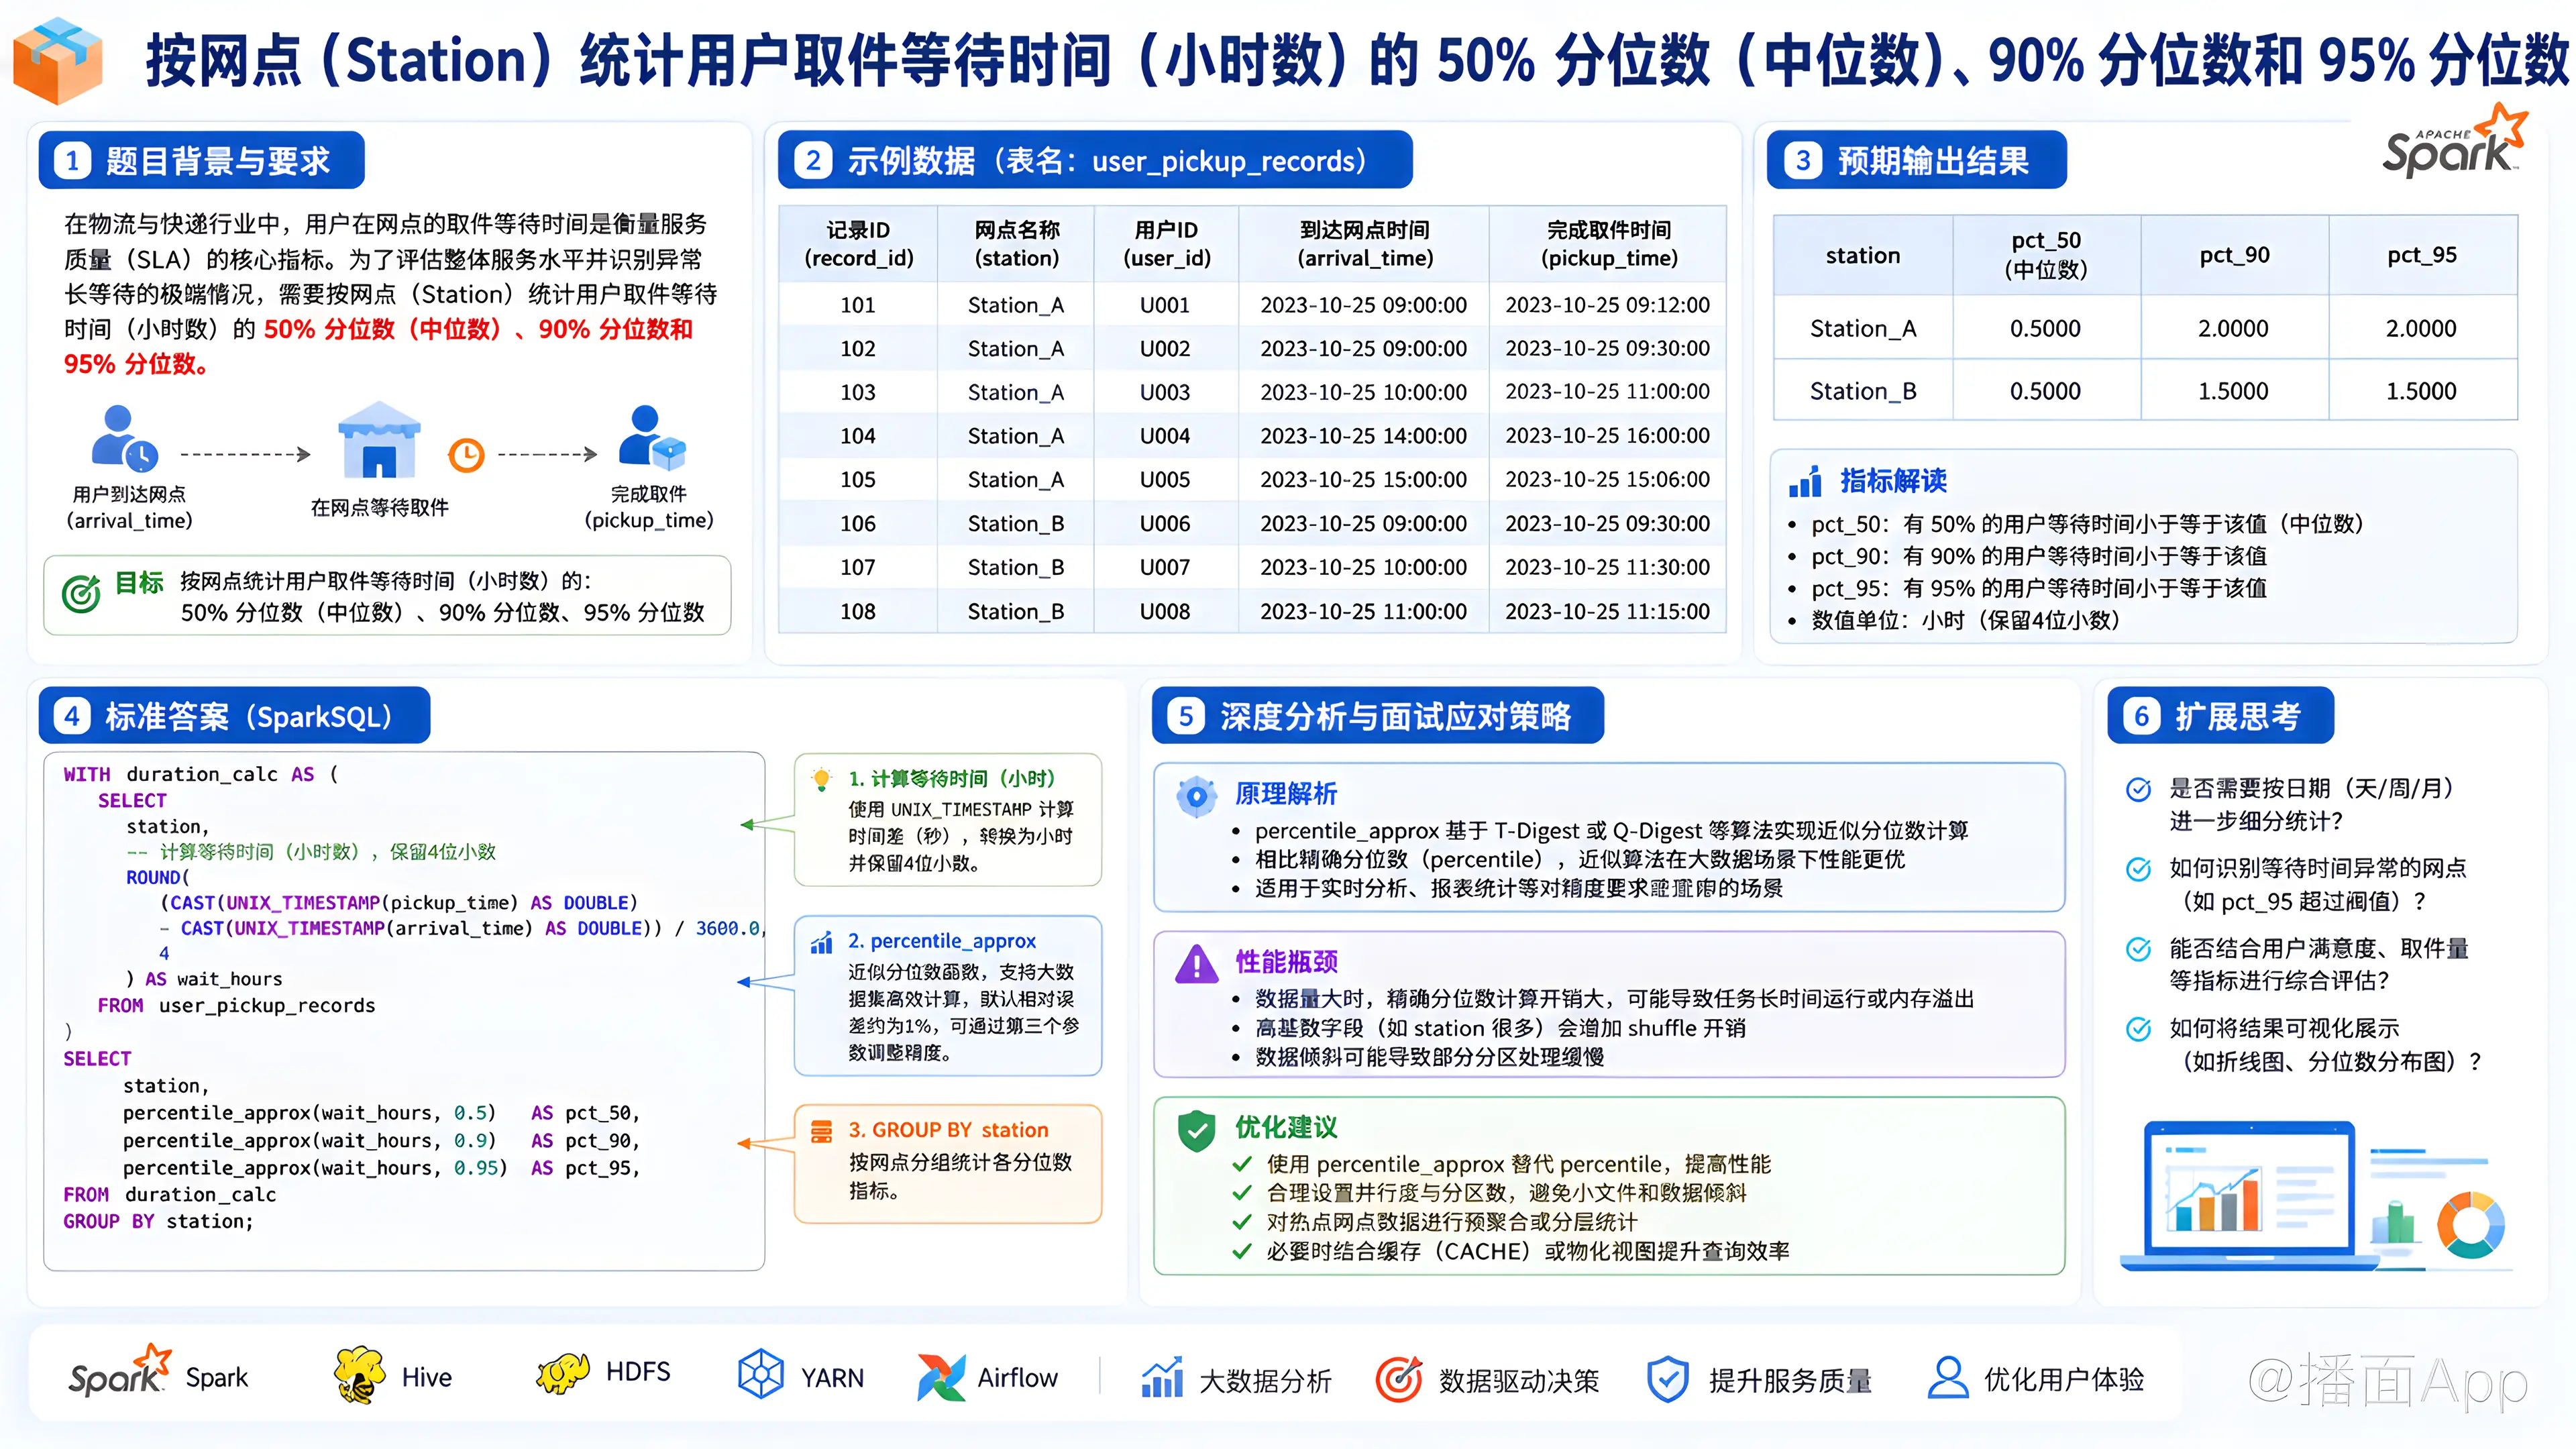Click the 提升服务质量 shield icon

pos(1667,1379)
